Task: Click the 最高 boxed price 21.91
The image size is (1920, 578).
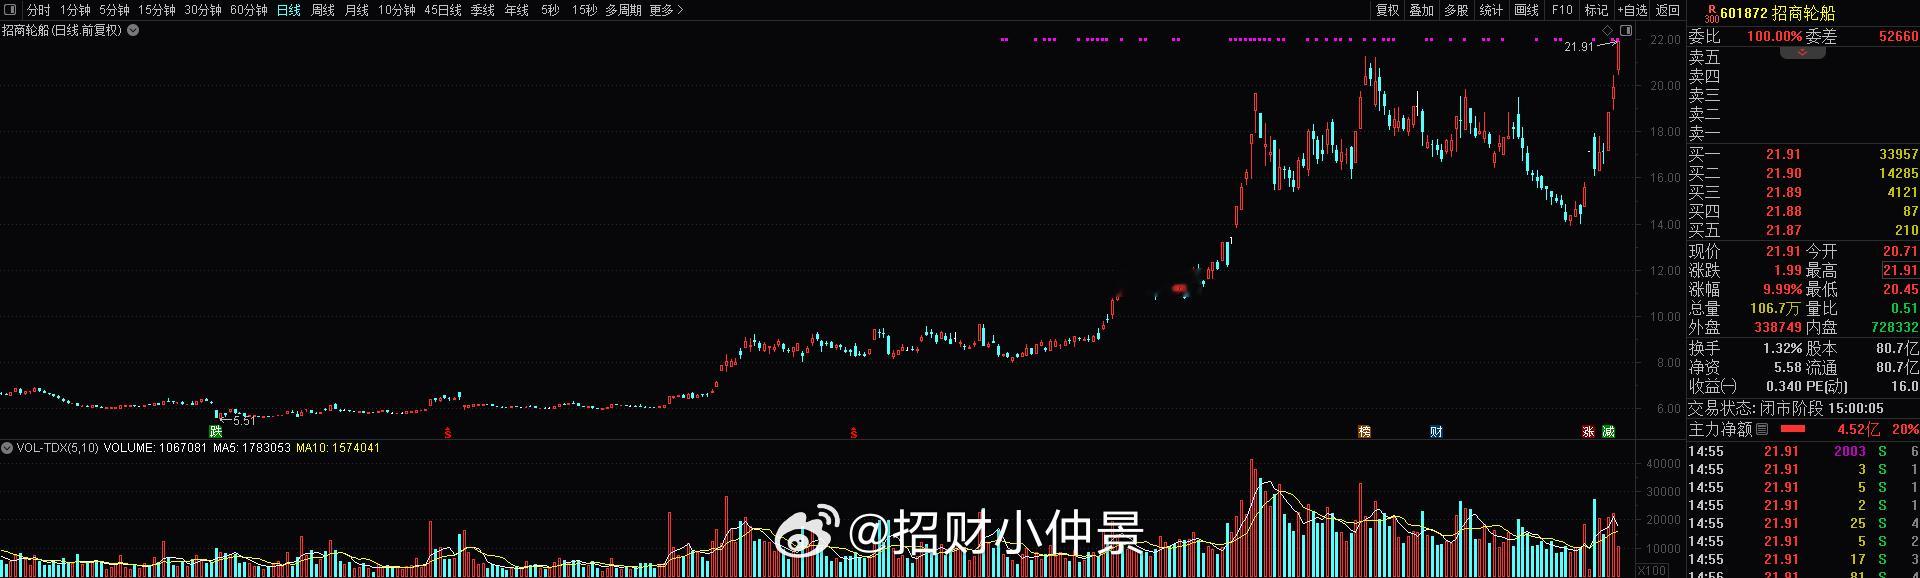Action: (x=1900, y=270)
